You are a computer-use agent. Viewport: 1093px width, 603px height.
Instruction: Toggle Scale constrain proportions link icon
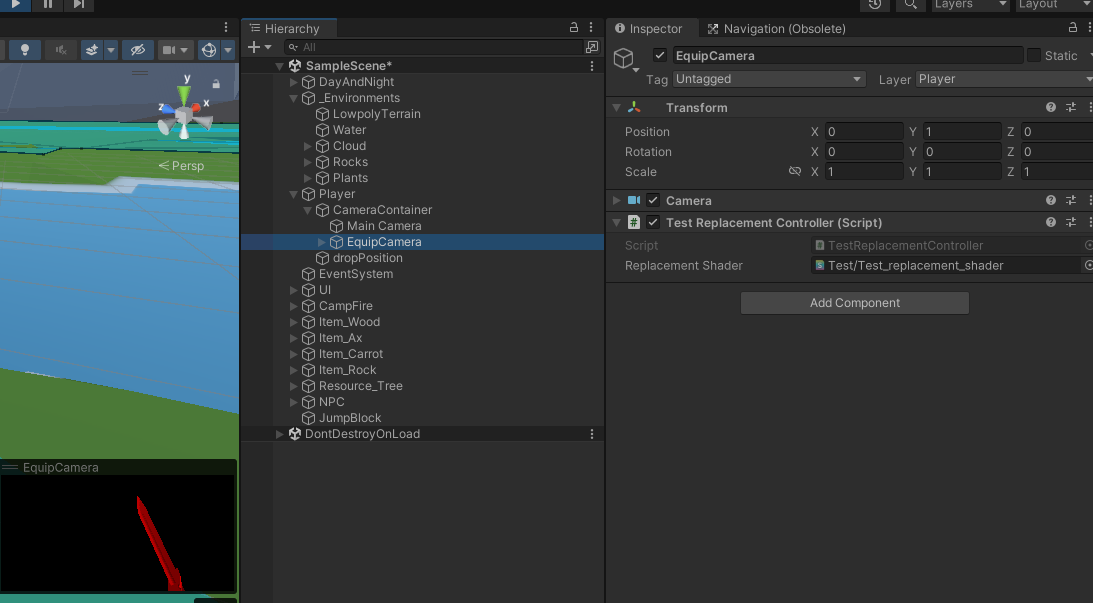point(795,171)
